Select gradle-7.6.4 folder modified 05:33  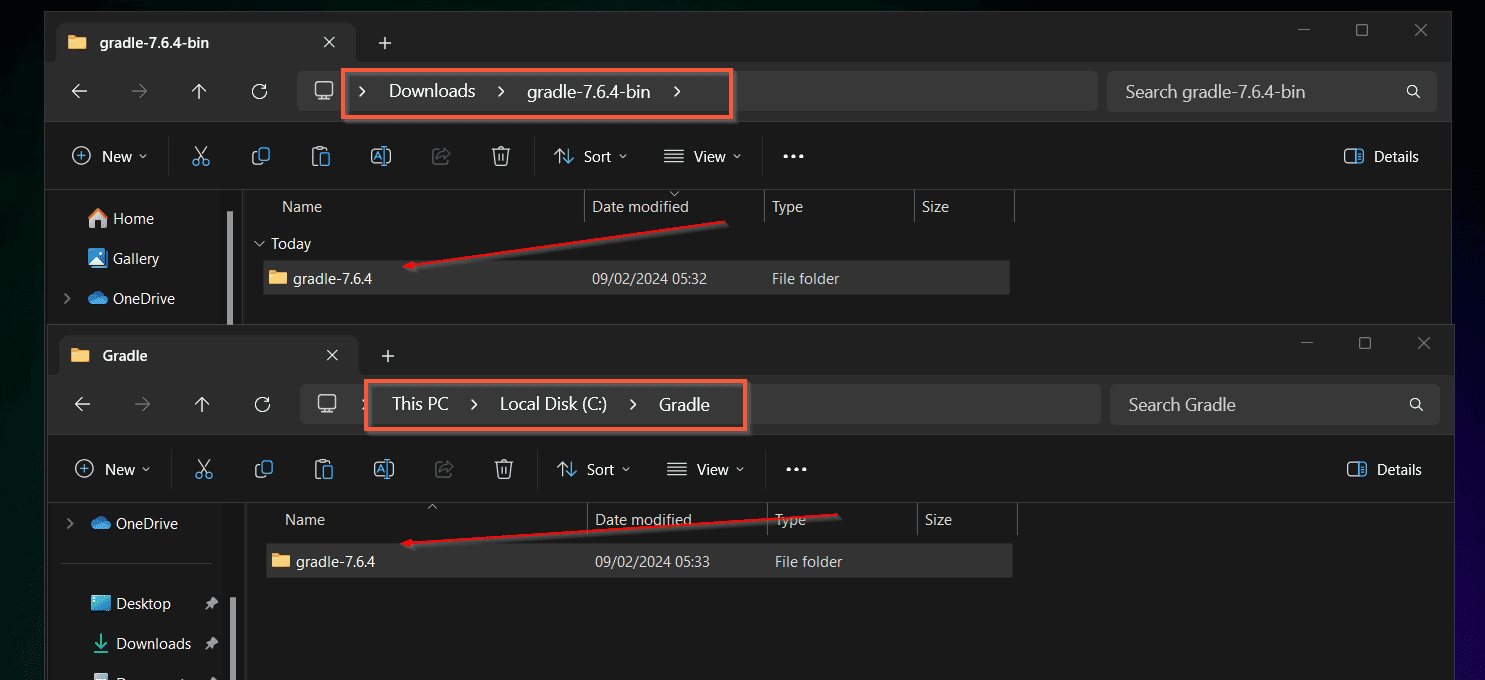[x=639, y=561]
